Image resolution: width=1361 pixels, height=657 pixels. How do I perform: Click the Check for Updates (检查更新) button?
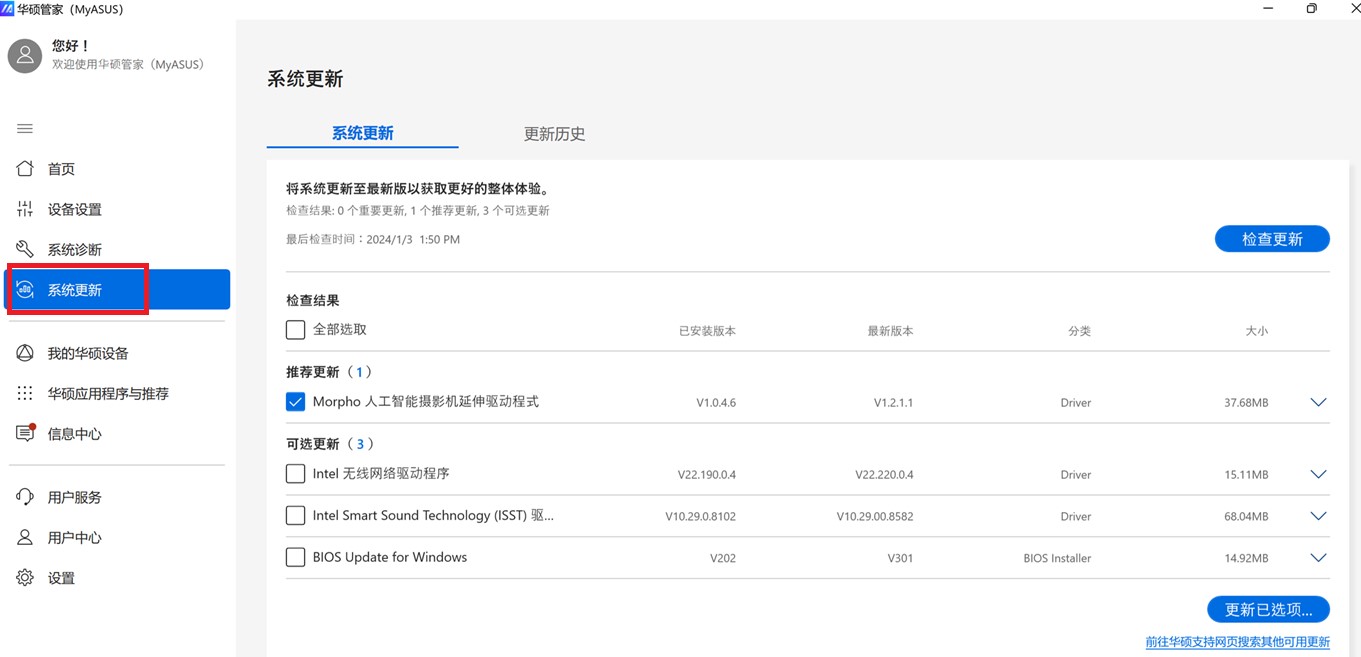pos(1271,239)
